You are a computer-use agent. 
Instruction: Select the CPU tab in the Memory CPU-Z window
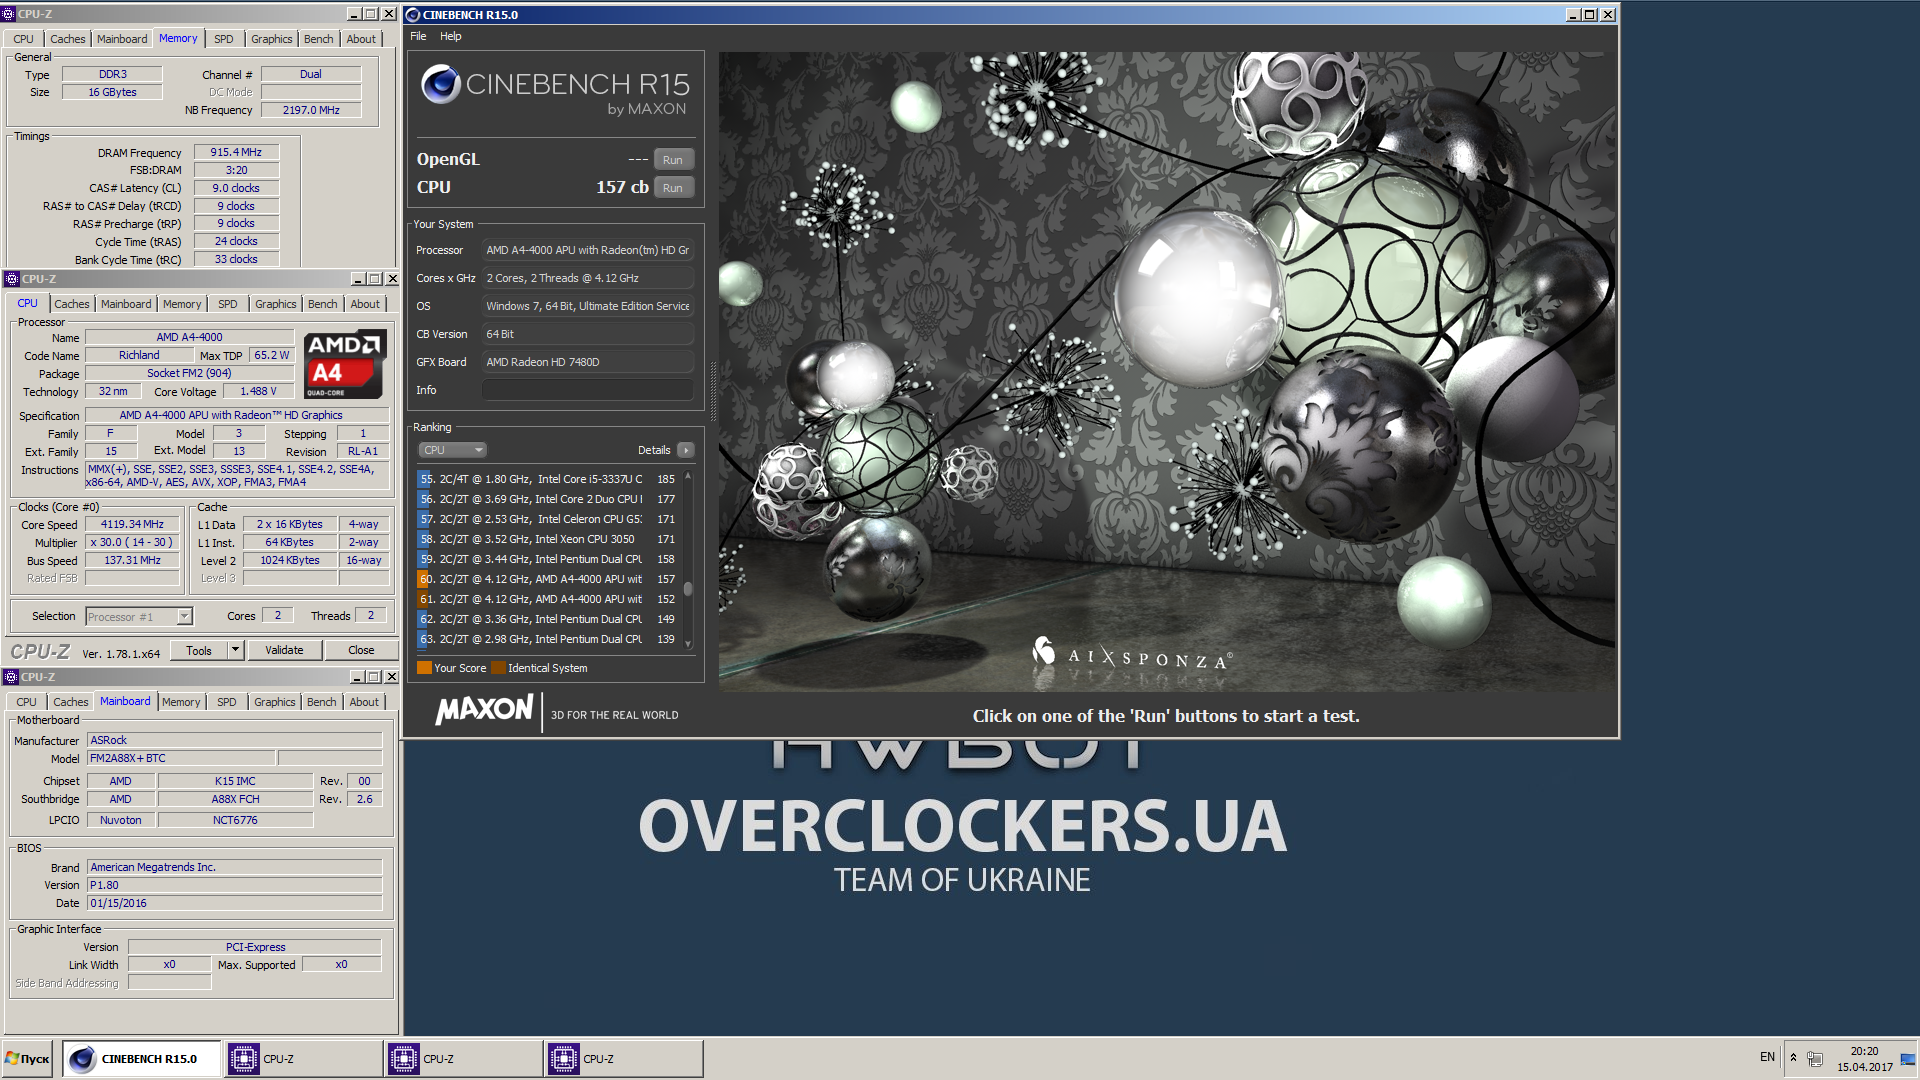[x=23, y=39]
